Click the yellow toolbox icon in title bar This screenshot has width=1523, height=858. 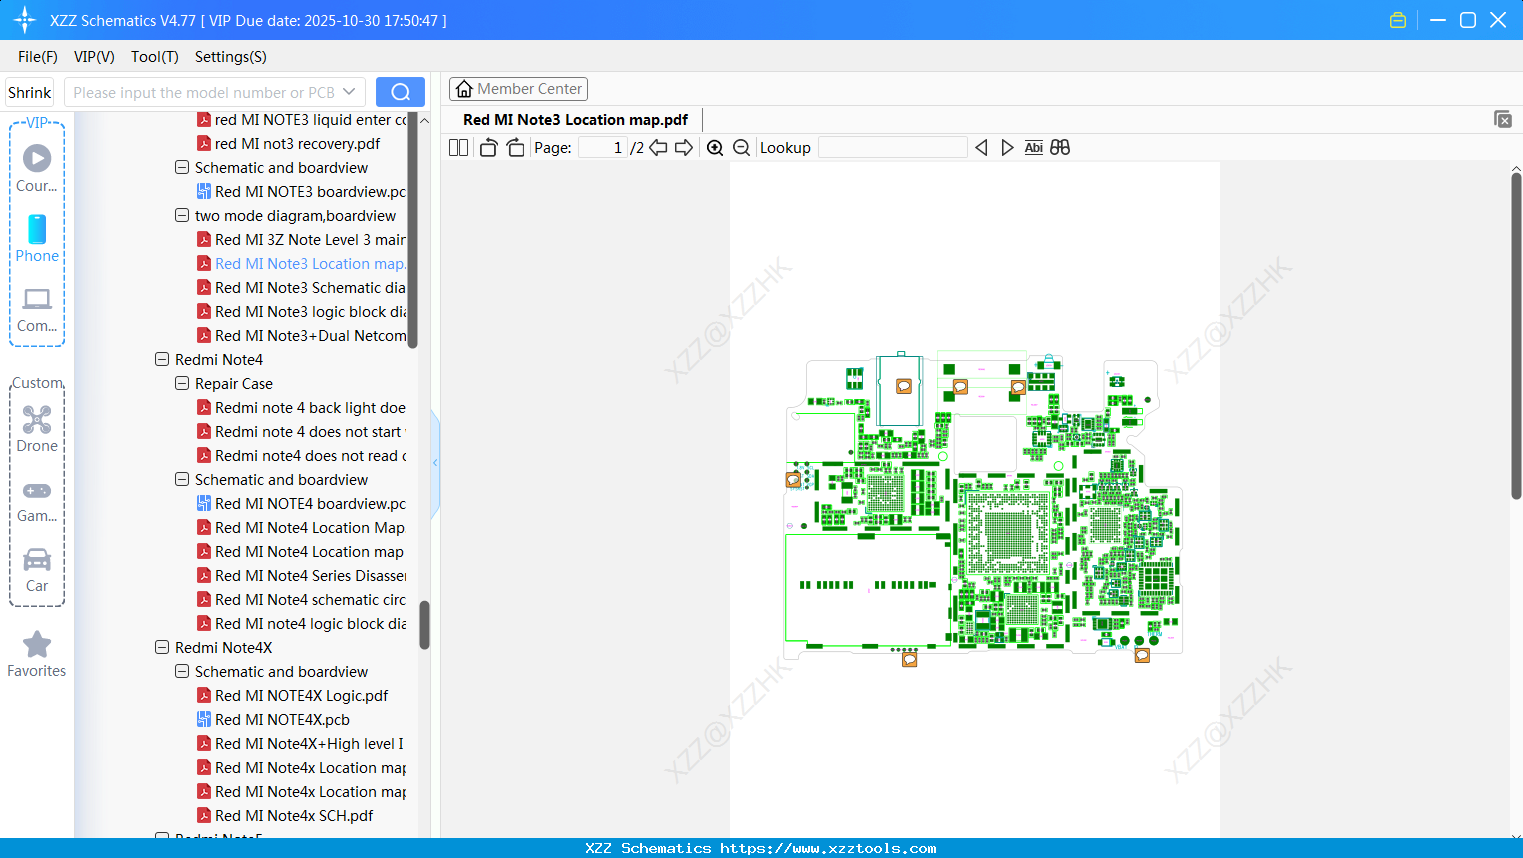1398,20
